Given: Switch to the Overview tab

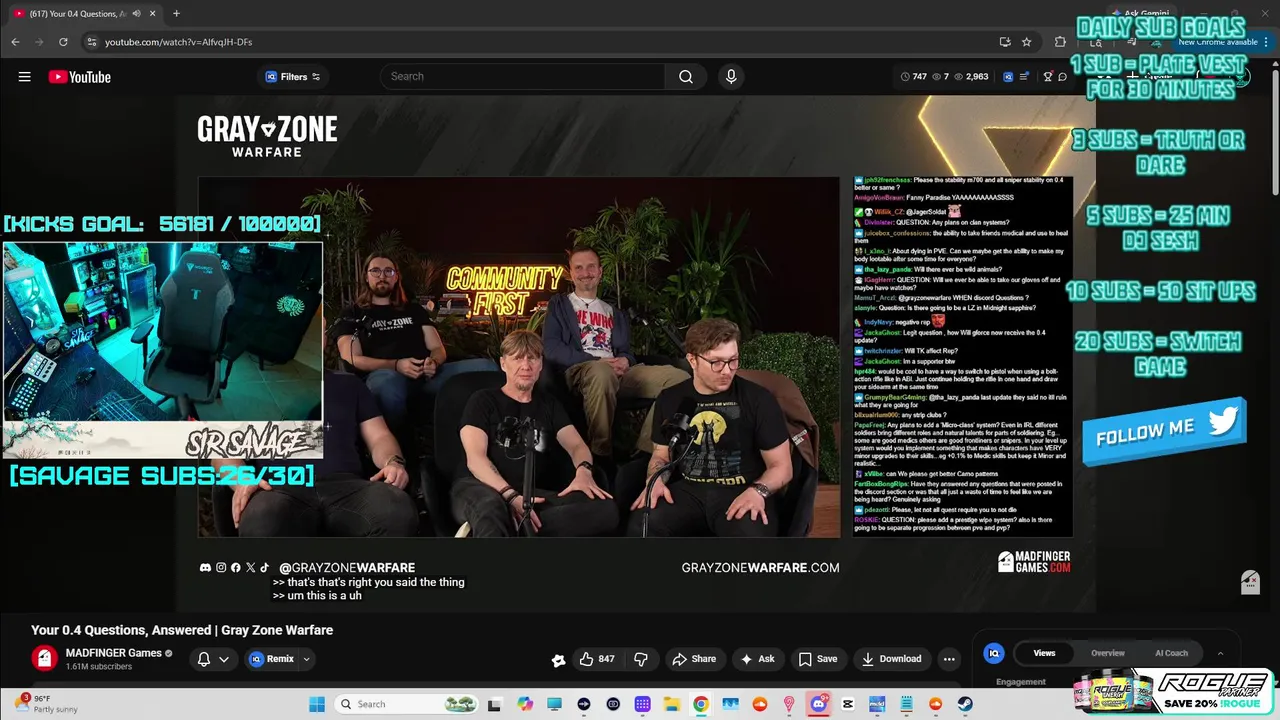Looking at the screenshot, I should [x=1108, y=653].
